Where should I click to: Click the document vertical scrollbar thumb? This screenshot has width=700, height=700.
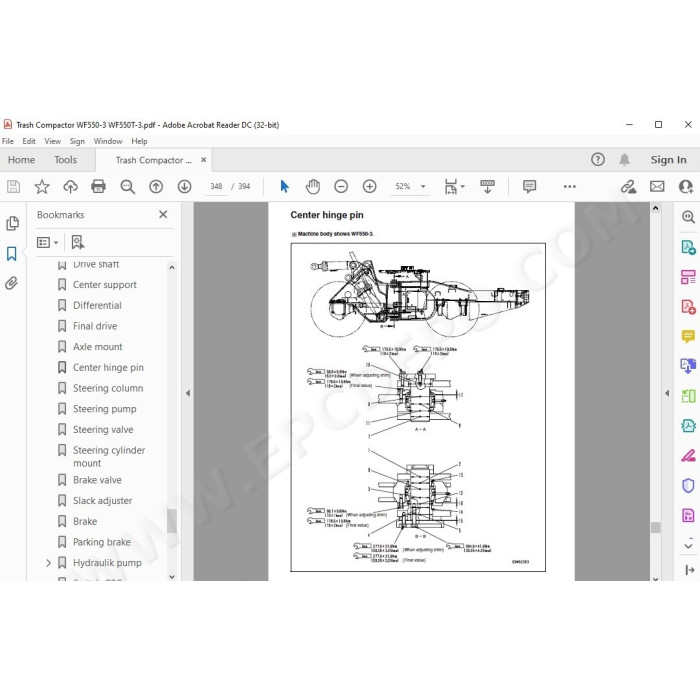(655, 527)
